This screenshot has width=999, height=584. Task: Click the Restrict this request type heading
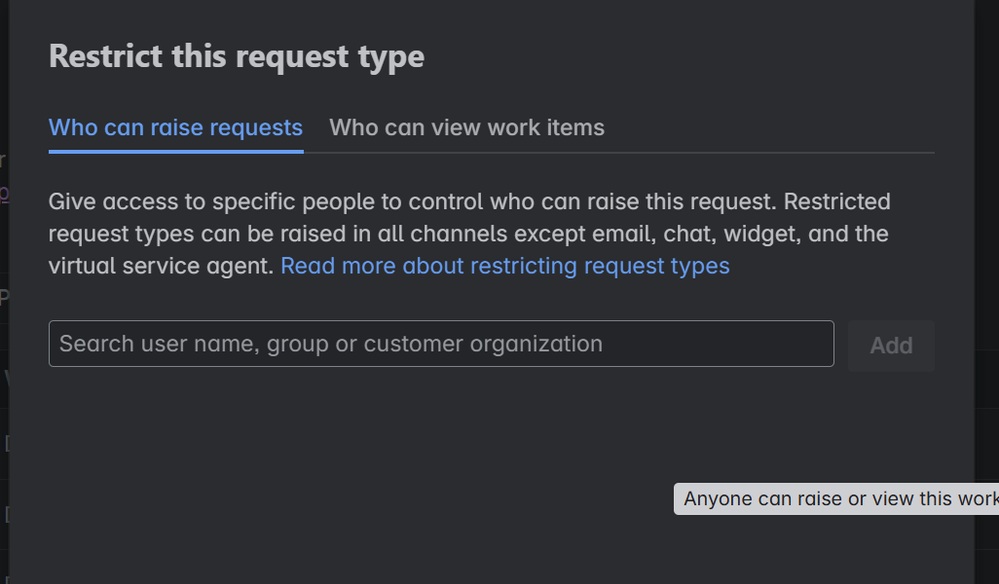[x=236, y=56]
